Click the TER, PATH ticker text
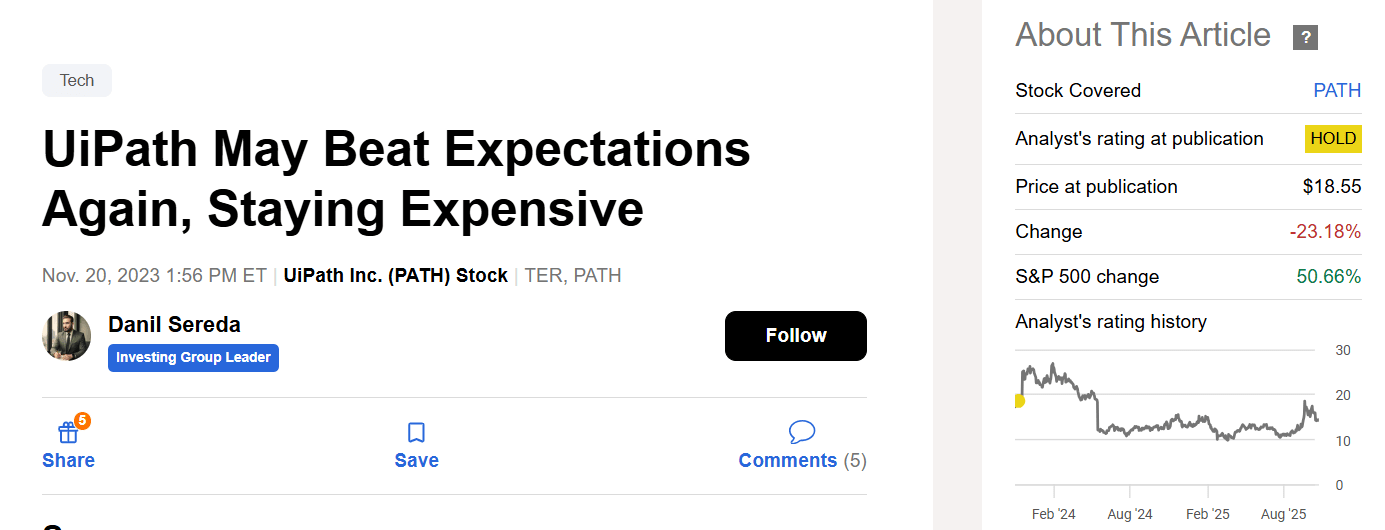The width and height of the screenshot is (1385, 530). pyautogui.click(x=573, y=275)
